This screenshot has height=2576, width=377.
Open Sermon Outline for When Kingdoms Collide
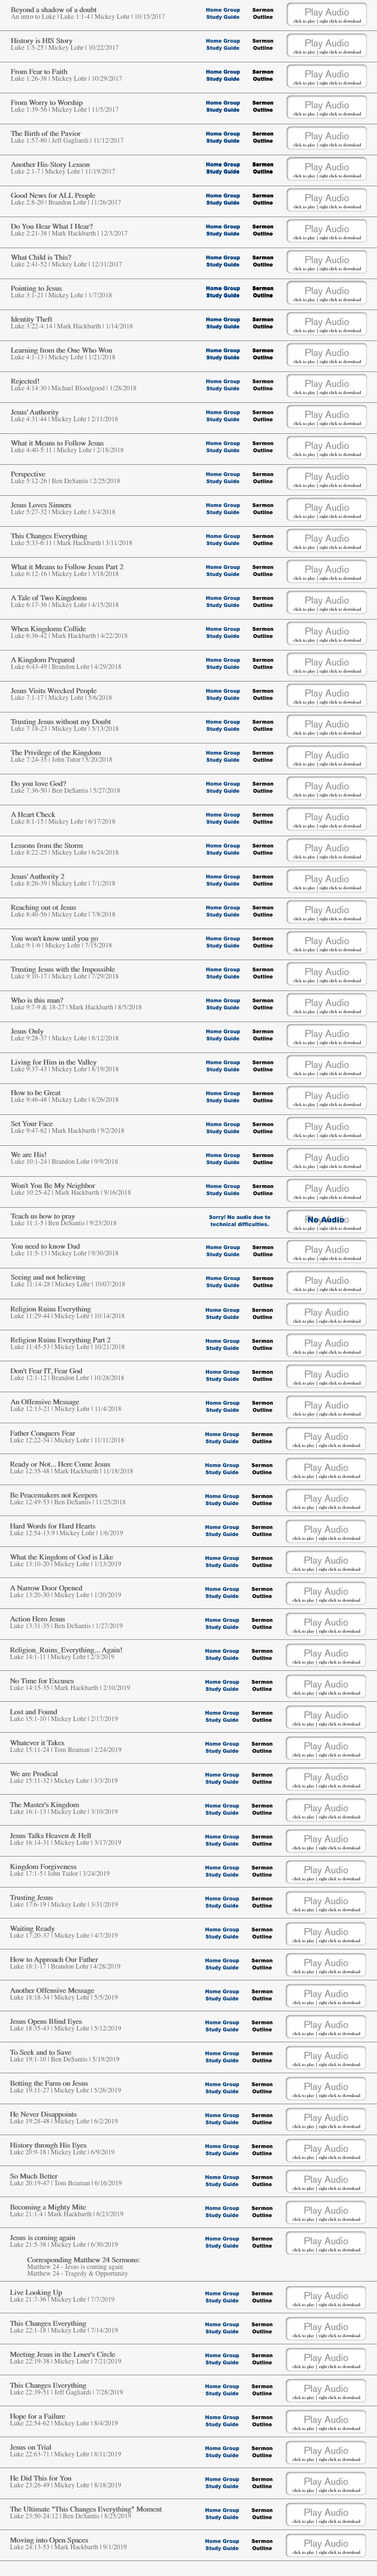[x=262, y=633]
